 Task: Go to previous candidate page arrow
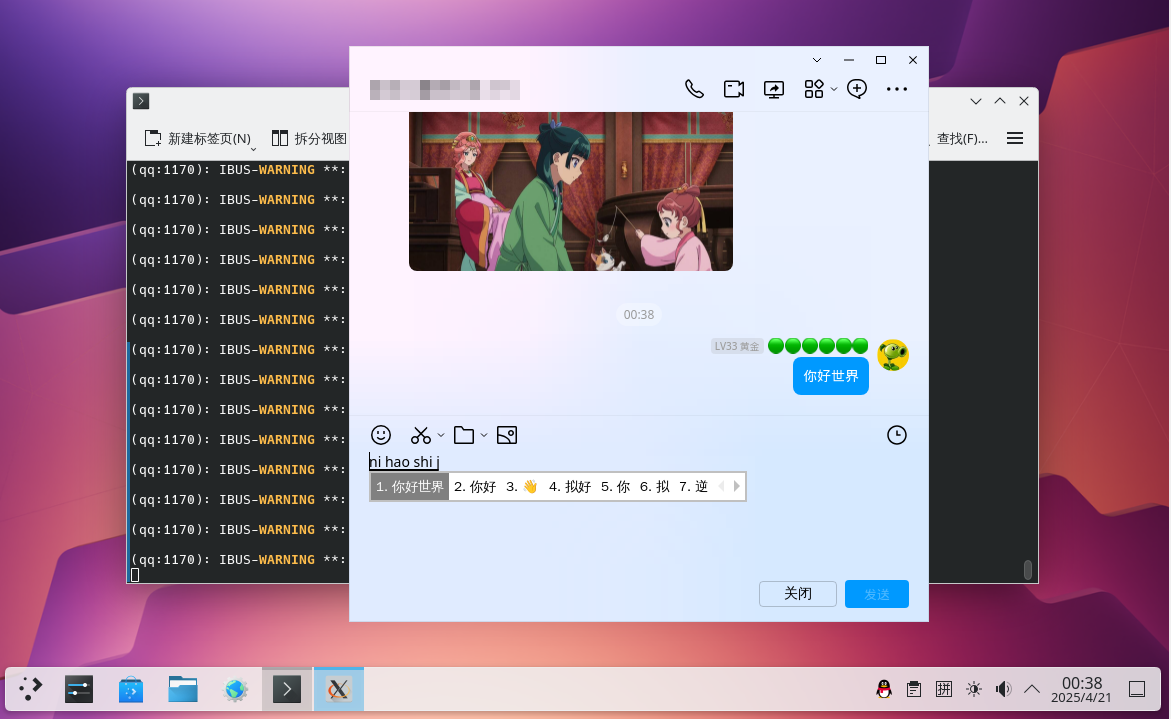coord(721,487)
